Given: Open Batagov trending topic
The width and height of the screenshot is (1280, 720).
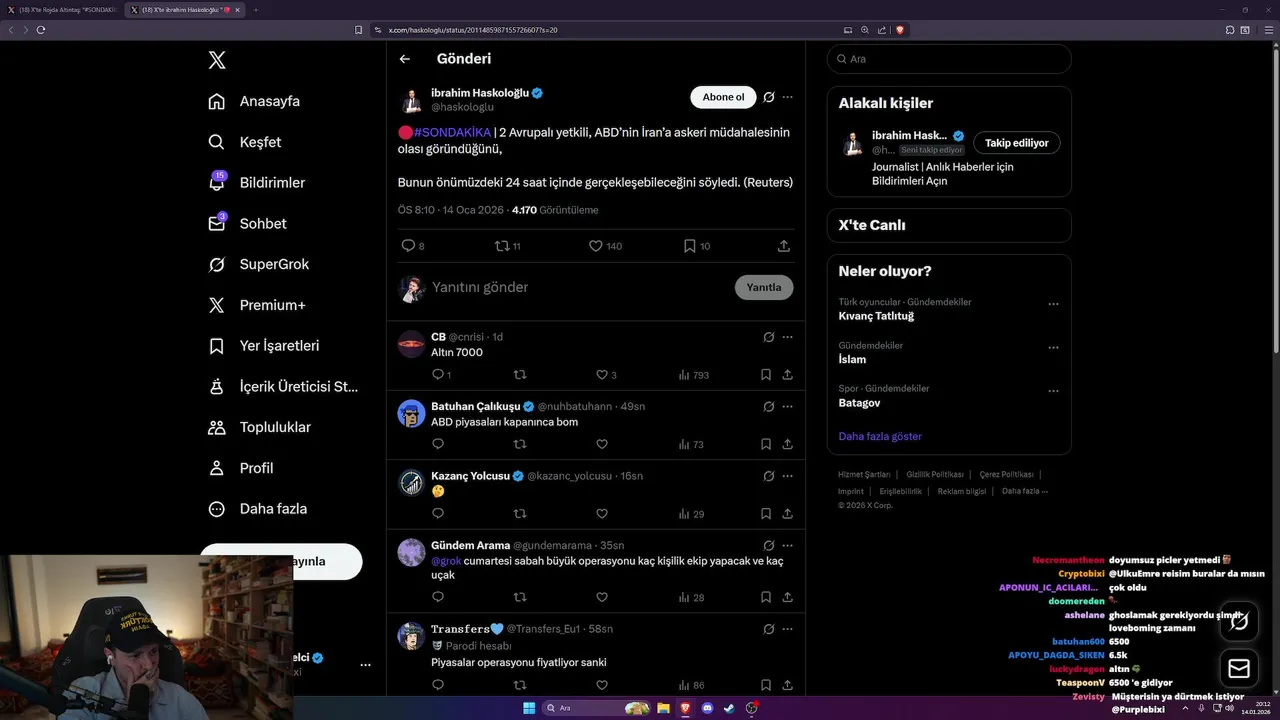Looking at the screenshot, I should click(x=860, y=403).
